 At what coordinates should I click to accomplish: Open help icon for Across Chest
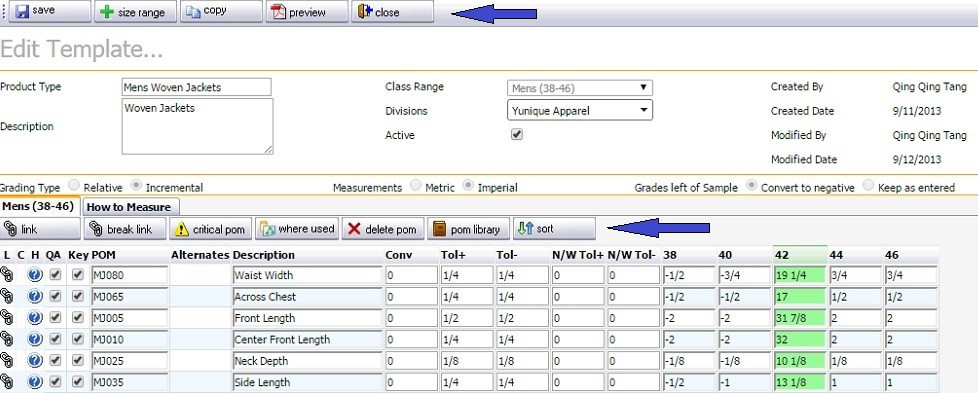tap(35, 296)
